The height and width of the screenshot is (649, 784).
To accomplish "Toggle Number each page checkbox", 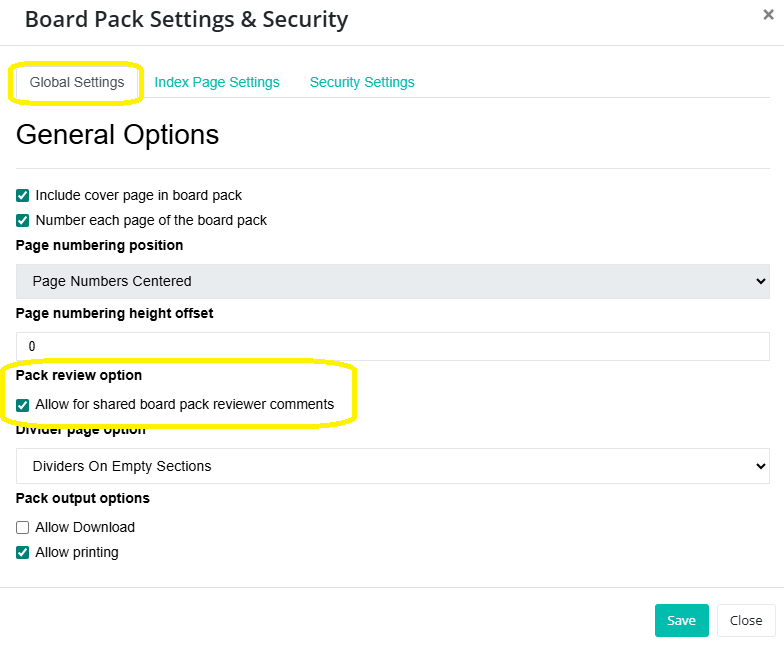I will click(23, 220).
